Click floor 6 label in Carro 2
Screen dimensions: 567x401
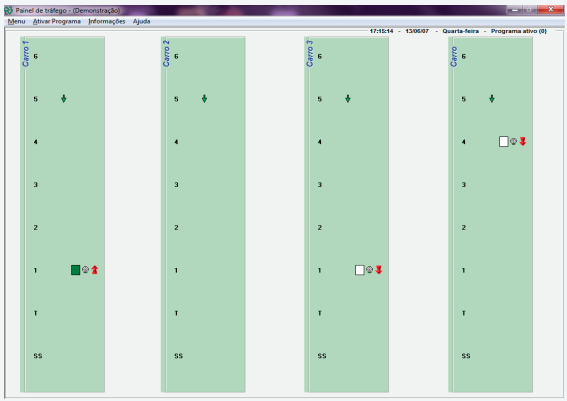(176, 56)
